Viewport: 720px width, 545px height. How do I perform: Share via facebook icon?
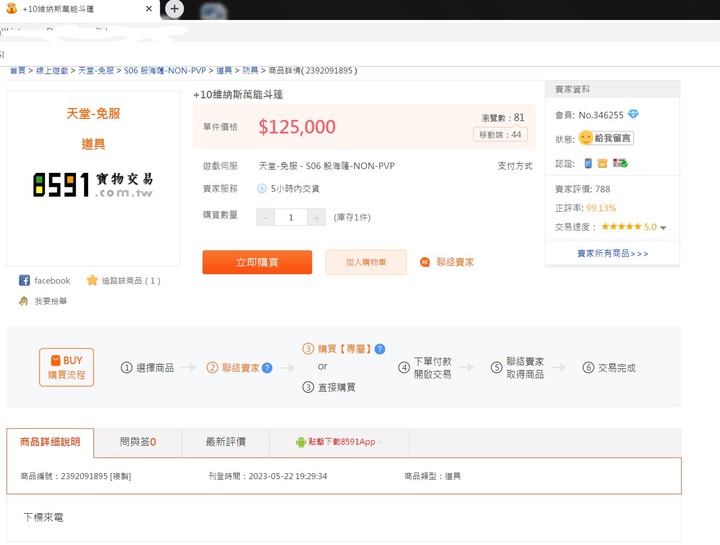click(24, 281)
